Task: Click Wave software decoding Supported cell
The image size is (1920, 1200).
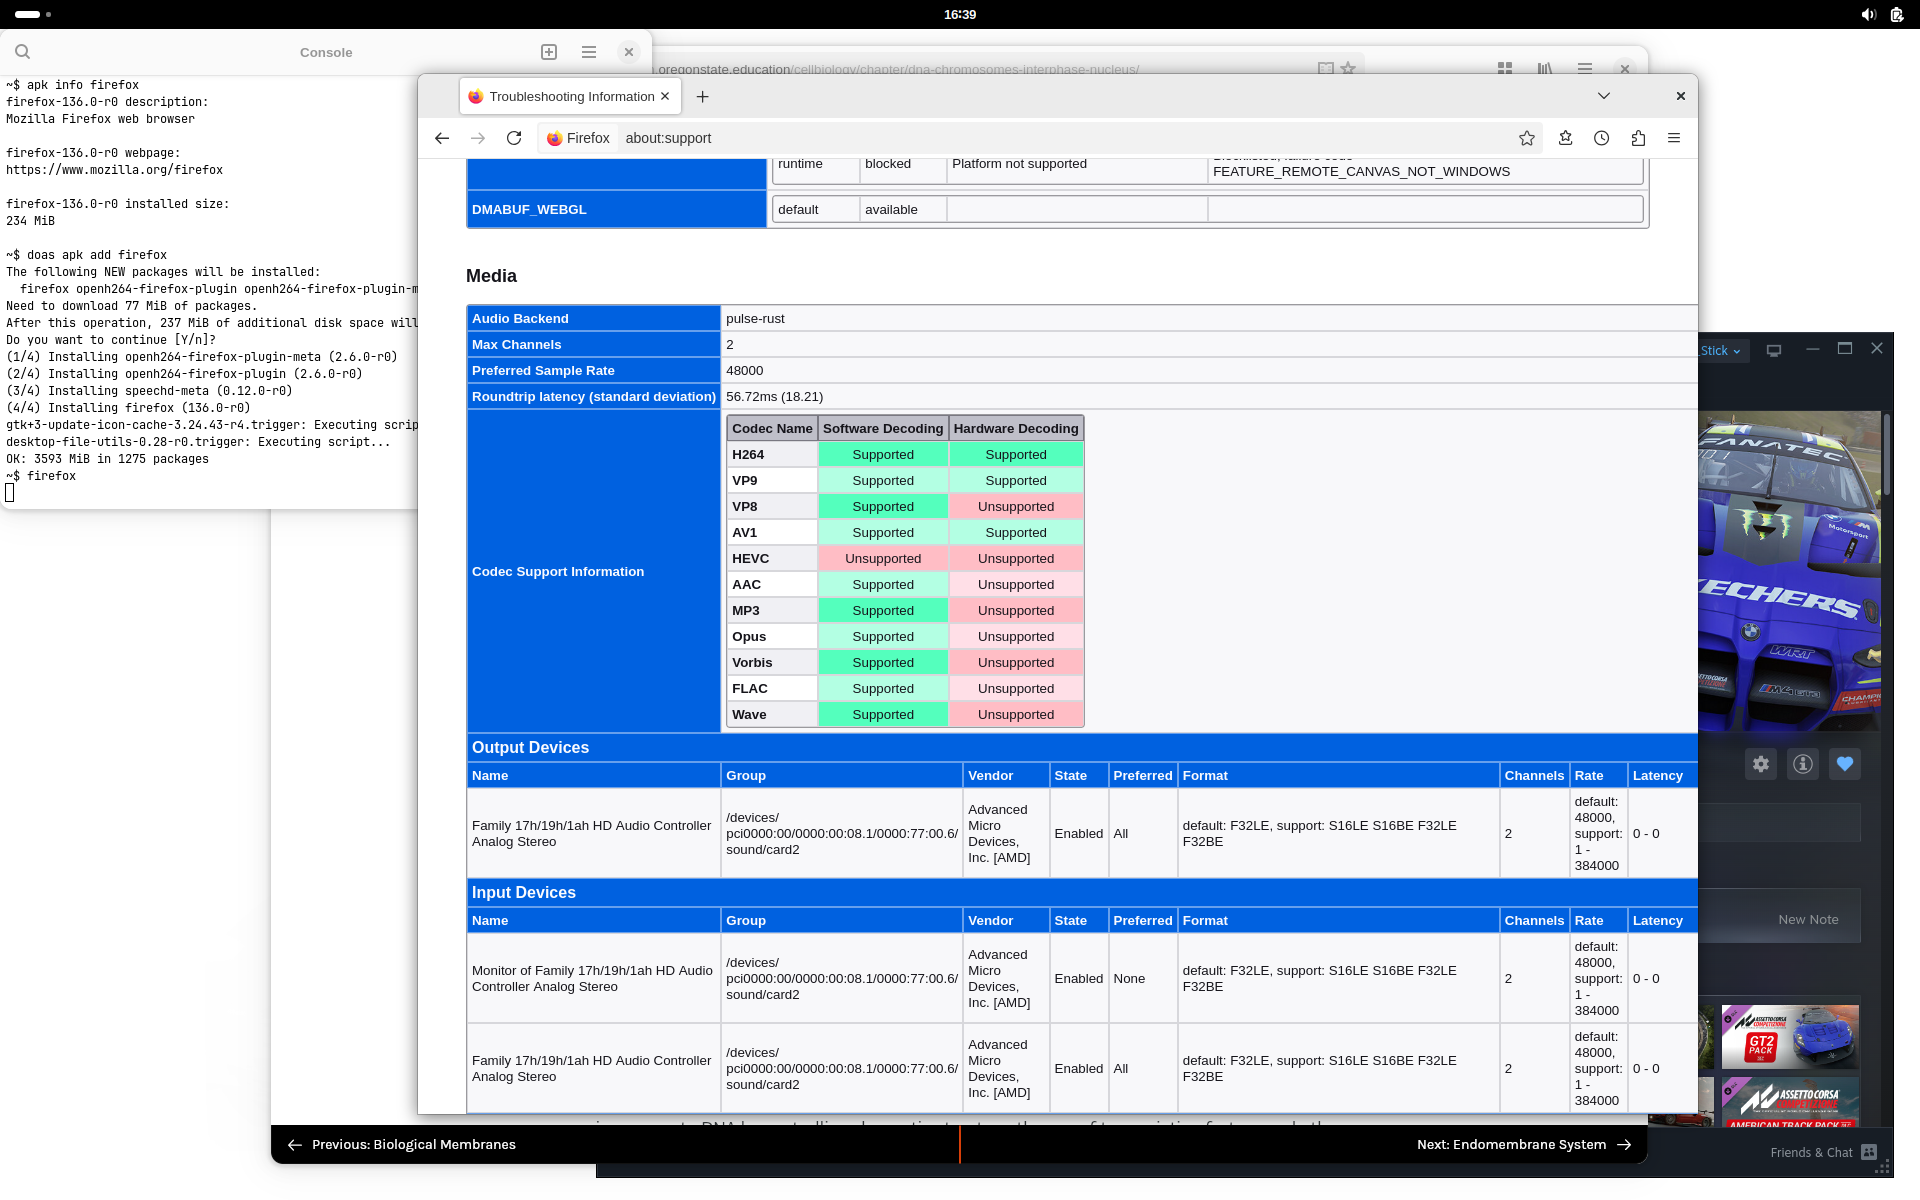Action: coord(883,715)
